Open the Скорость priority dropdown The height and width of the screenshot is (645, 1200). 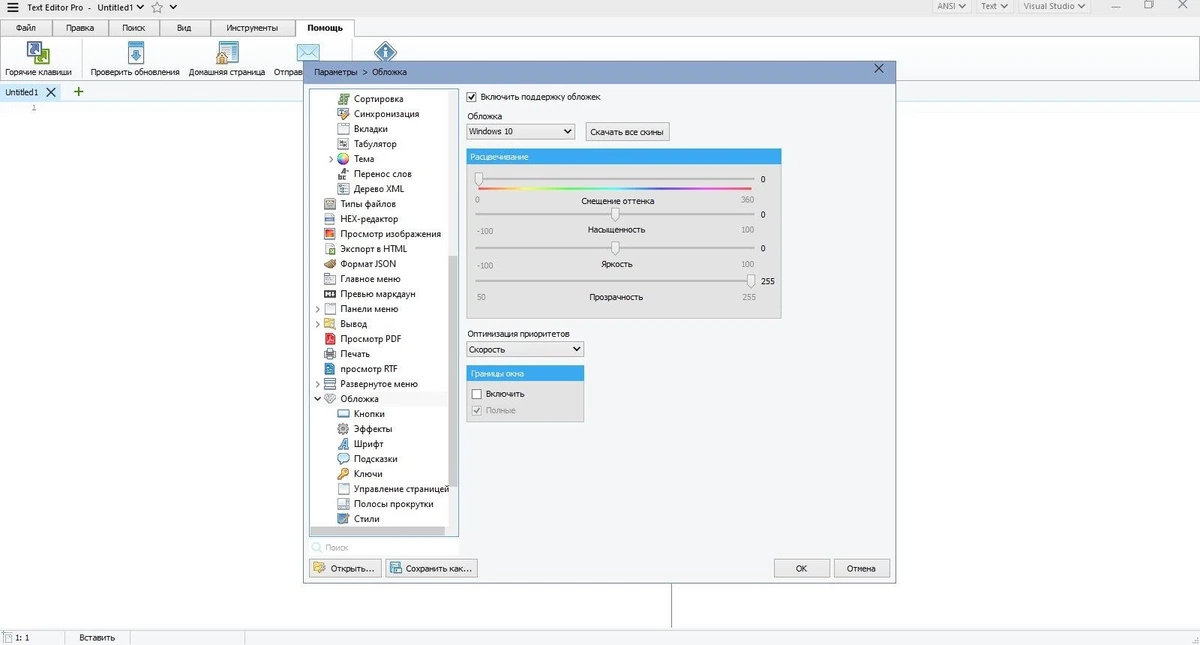pyautogui.click(x=525, y=350)
